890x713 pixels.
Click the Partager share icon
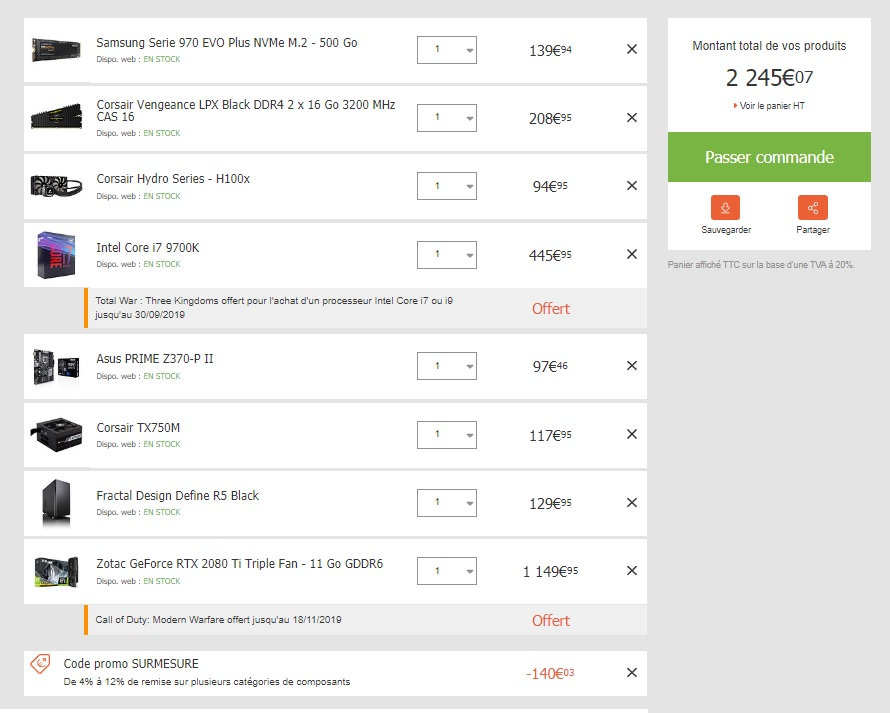point(812,208)
